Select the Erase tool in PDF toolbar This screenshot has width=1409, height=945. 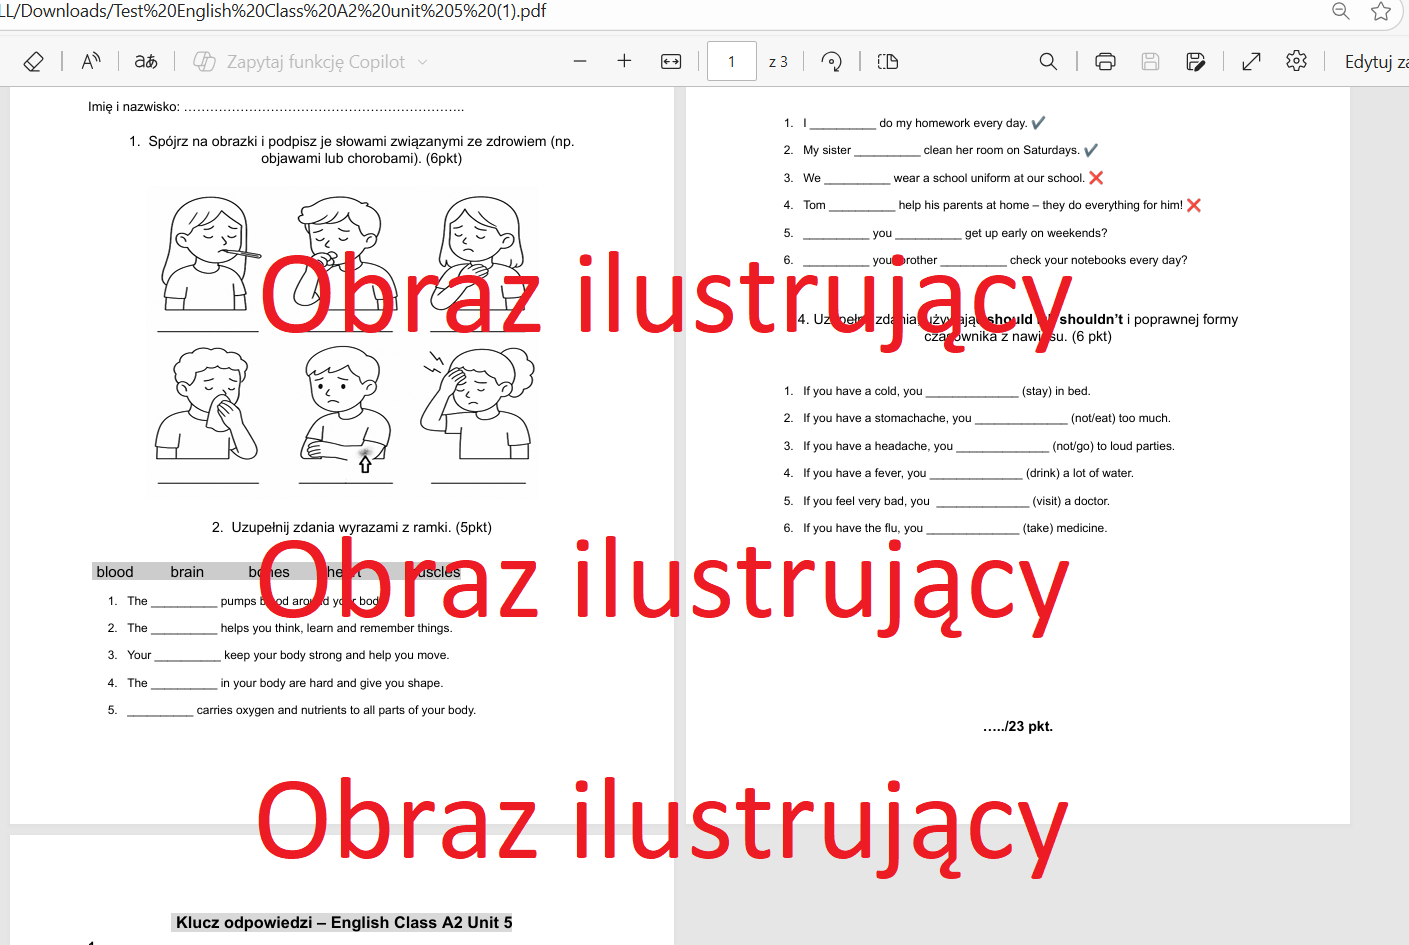tap(33, 62)
